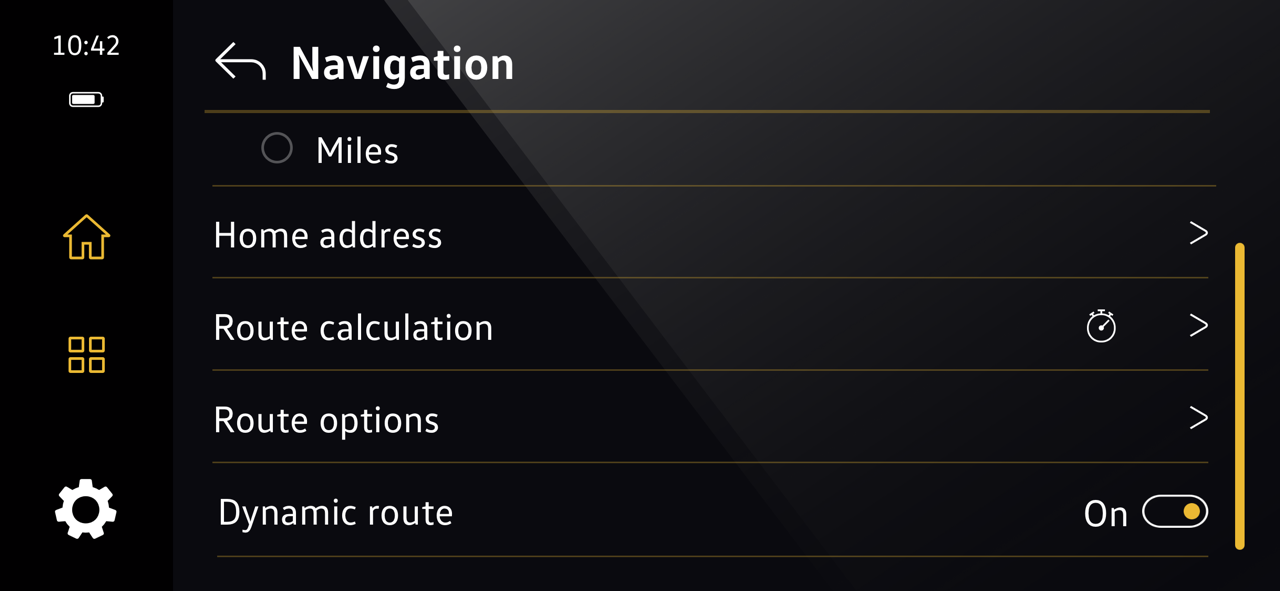Expand Route calculation with its chevron
Image resolution: width=1280 pixels, height=591 pixels.
tap(1198, 325)
